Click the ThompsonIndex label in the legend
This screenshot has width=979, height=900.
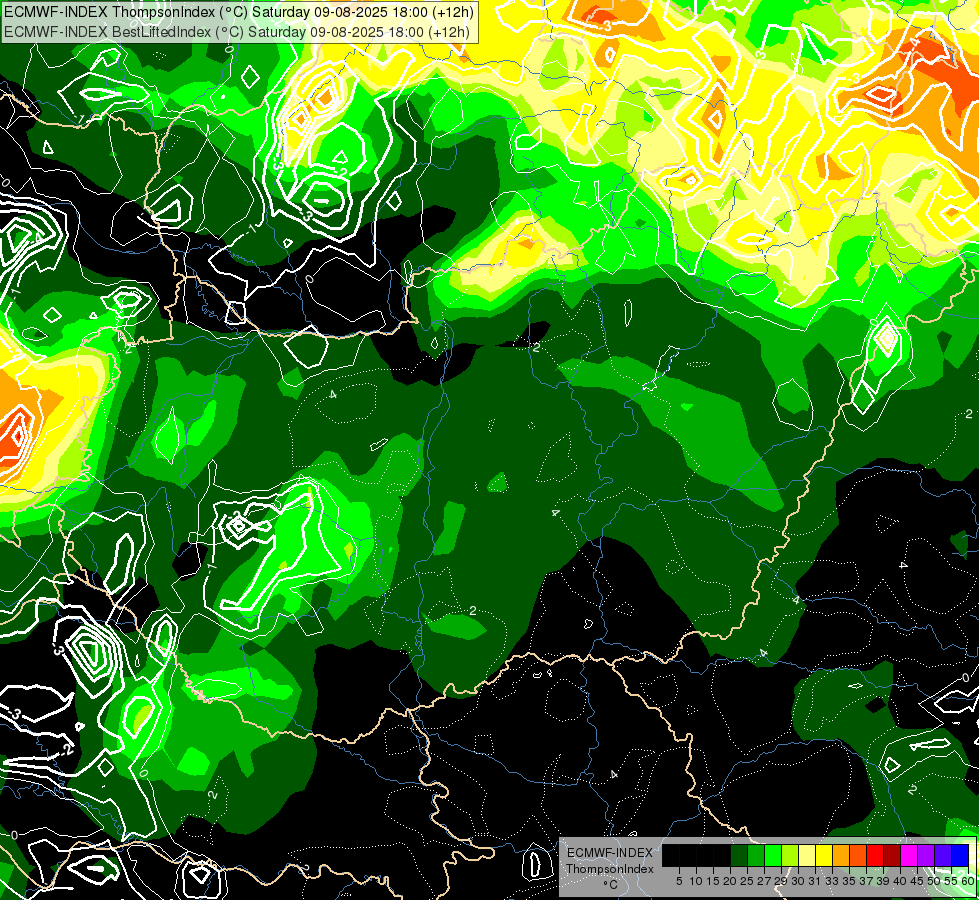[610, 869]
